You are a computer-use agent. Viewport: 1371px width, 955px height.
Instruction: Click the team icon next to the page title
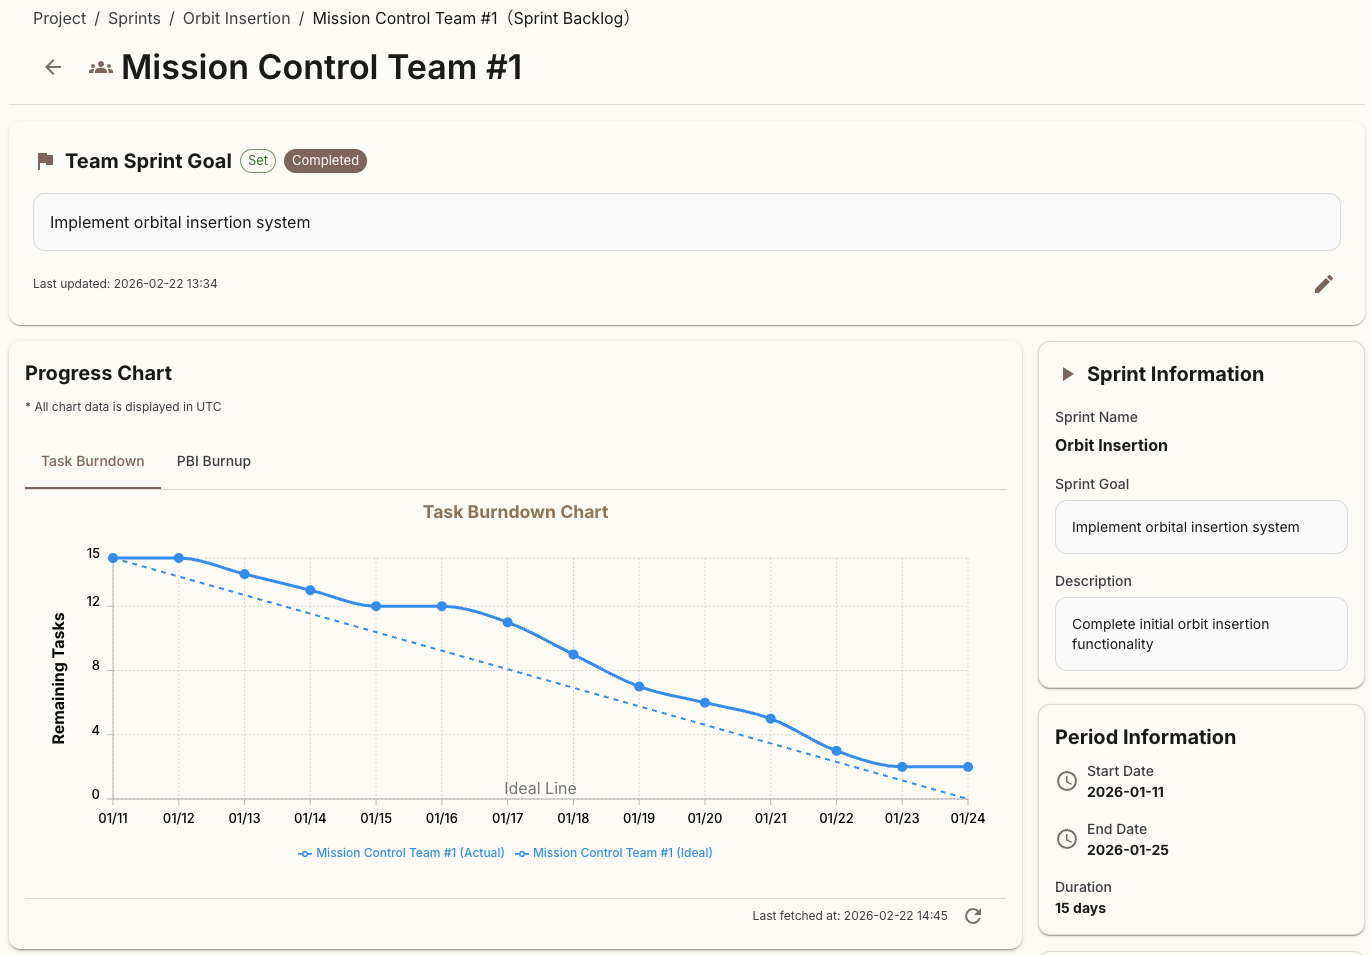pyautogui.click(x=100, y=67)
